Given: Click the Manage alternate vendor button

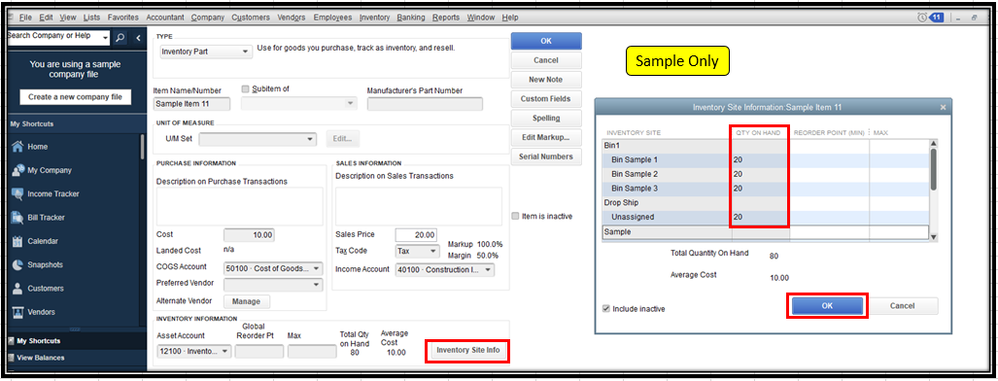Looking at the screenshot, I should tap(247, 301).
